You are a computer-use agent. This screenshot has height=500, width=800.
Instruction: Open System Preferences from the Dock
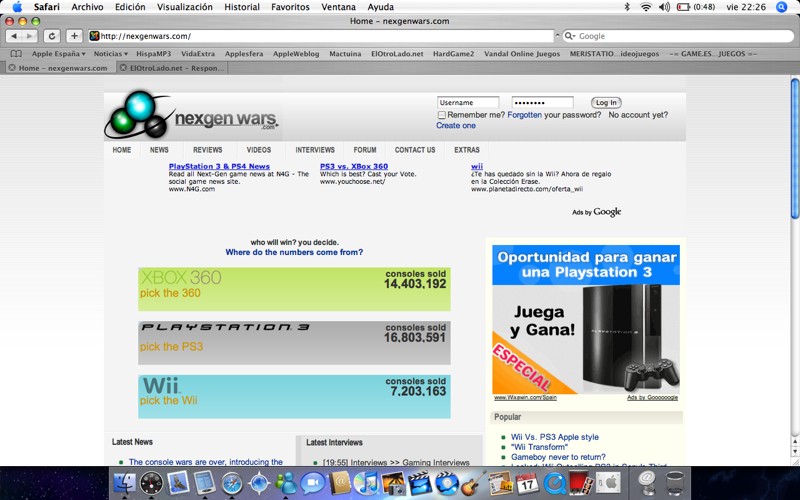[608, 483]
